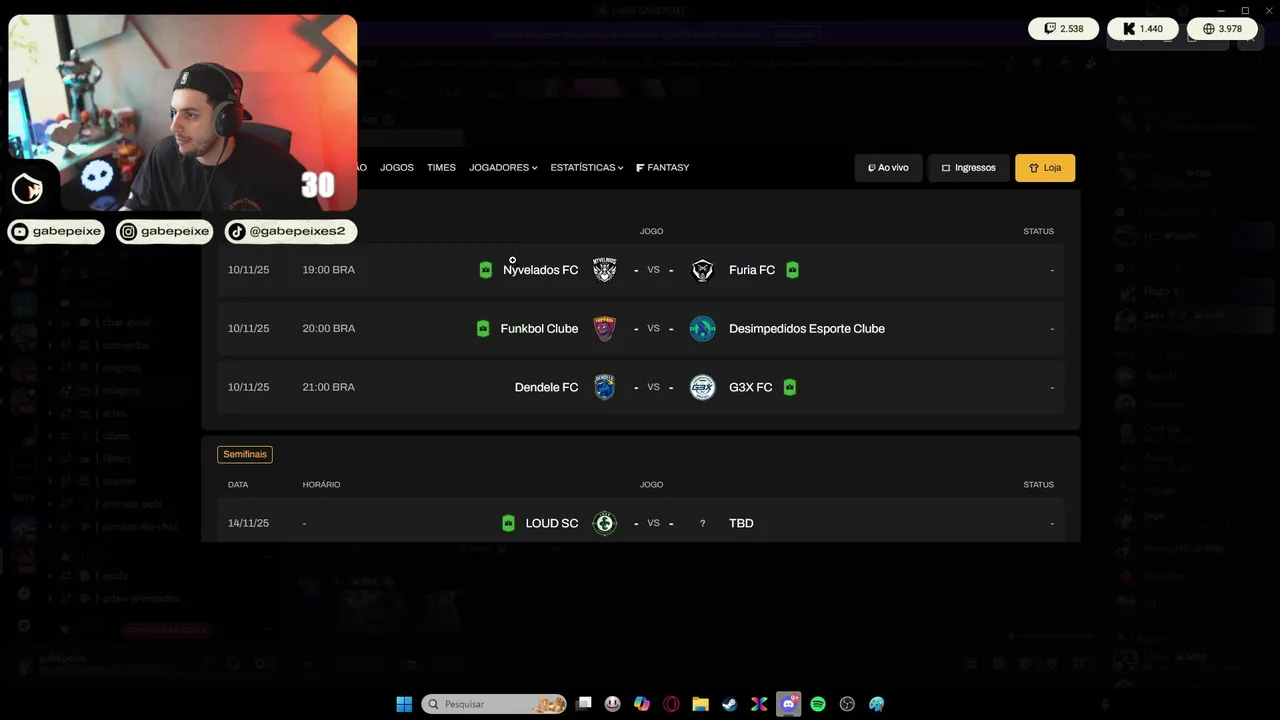Open the colorful X app in taskbar
Screen dimensions: 1280x720
pyautogui.click(x=759, y=704)
